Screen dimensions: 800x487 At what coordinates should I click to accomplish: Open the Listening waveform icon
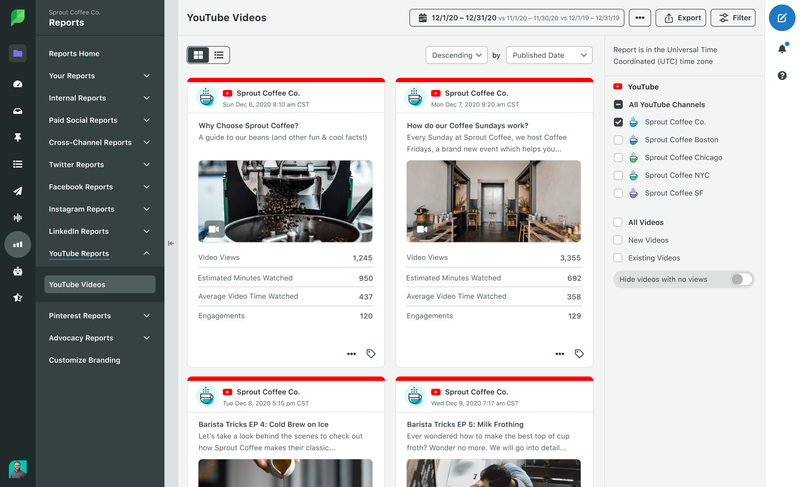point(18,218)
